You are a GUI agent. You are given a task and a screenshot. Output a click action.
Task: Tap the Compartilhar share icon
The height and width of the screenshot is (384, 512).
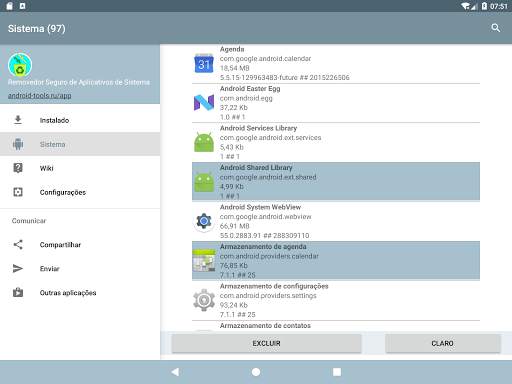point(18,244)
